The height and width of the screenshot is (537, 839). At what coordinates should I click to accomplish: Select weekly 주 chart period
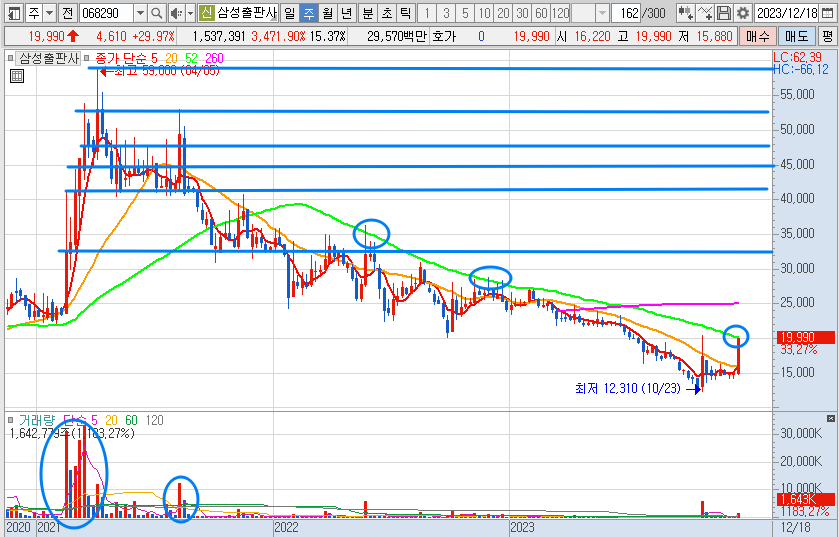click(309, 13)
